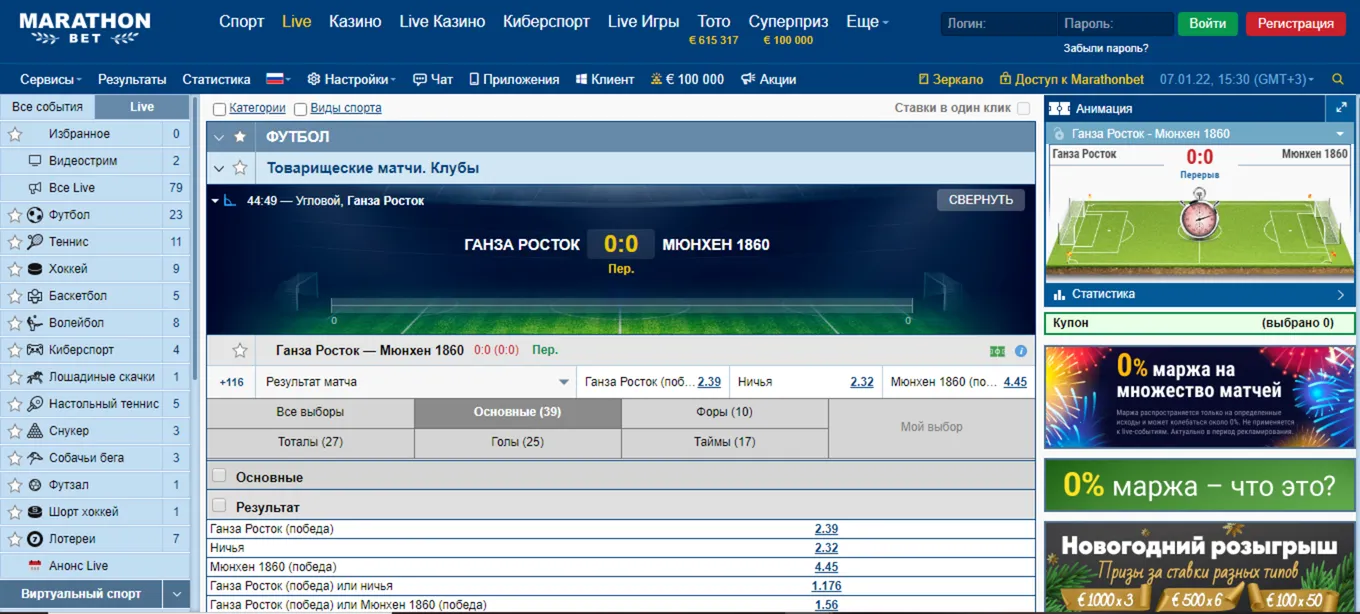The image size is (1360, 614).
Task: Collapse Товарищеские матчи. Клубы chevron
Action: tap(219, 168)
